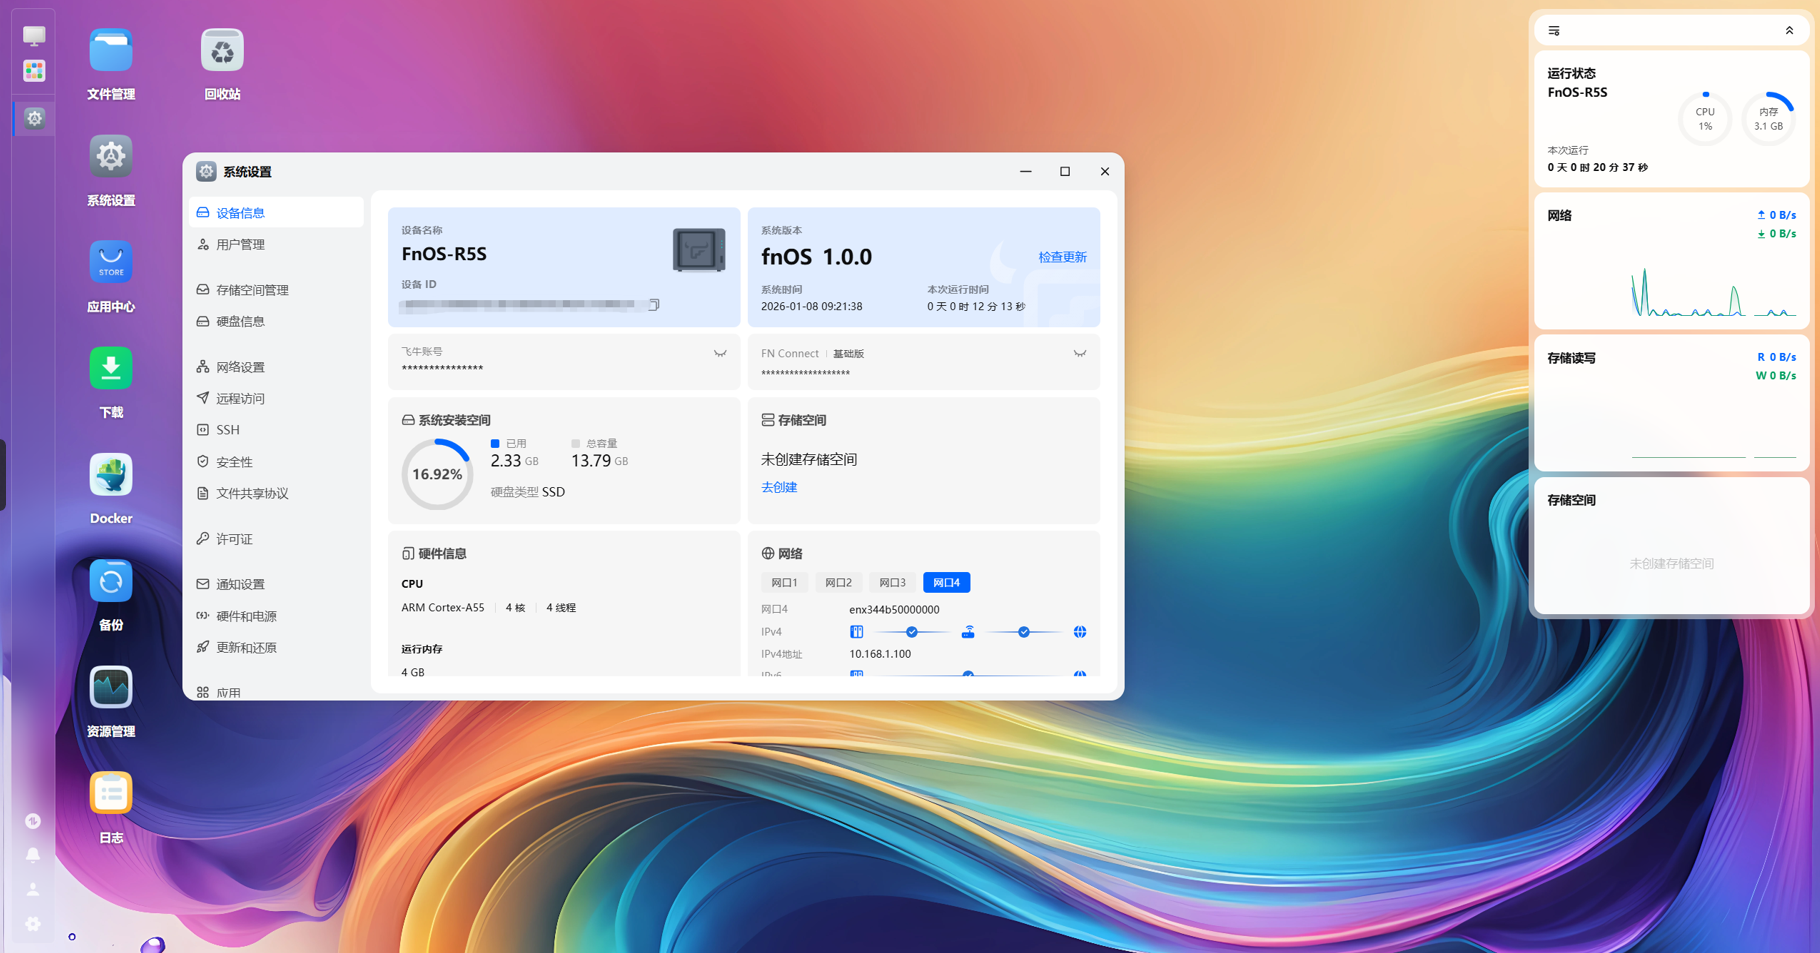Click the 检查更新 link
This screenshot has height=953, width=1820.
tap(1062, 257)
